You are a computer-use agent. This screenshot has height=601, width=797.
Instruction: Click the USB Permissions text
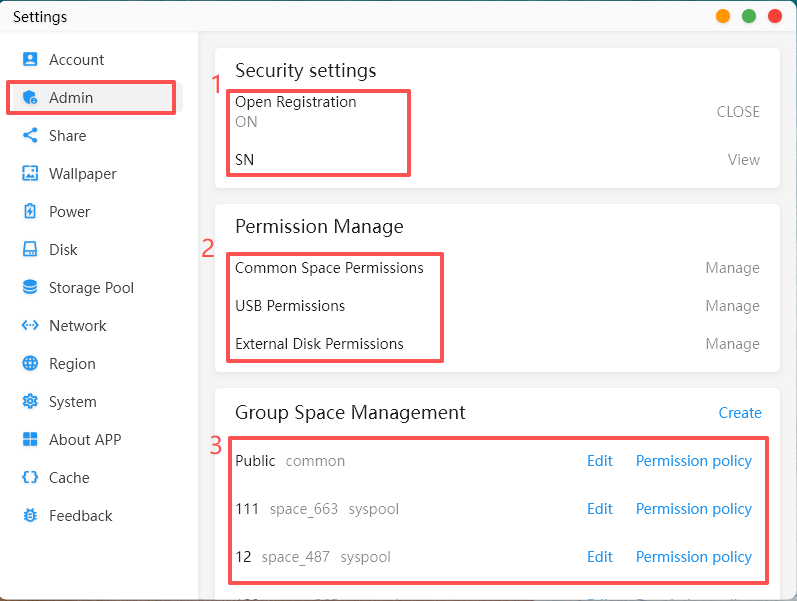pyautogui.click(x=290, y=306)
